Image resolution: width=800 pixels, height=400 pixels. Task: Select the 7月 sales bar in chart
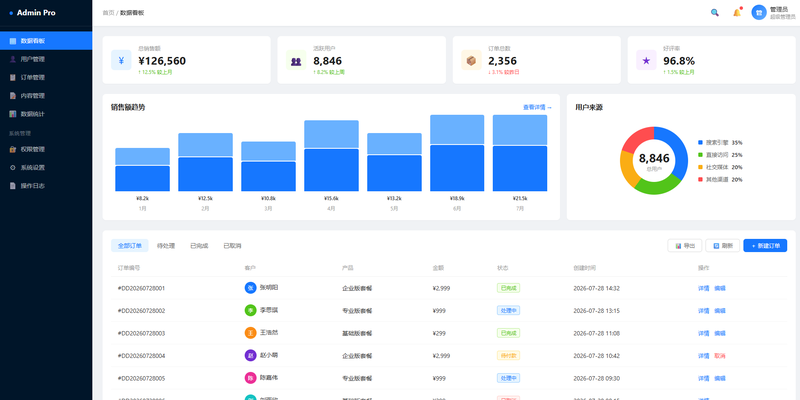520,153
